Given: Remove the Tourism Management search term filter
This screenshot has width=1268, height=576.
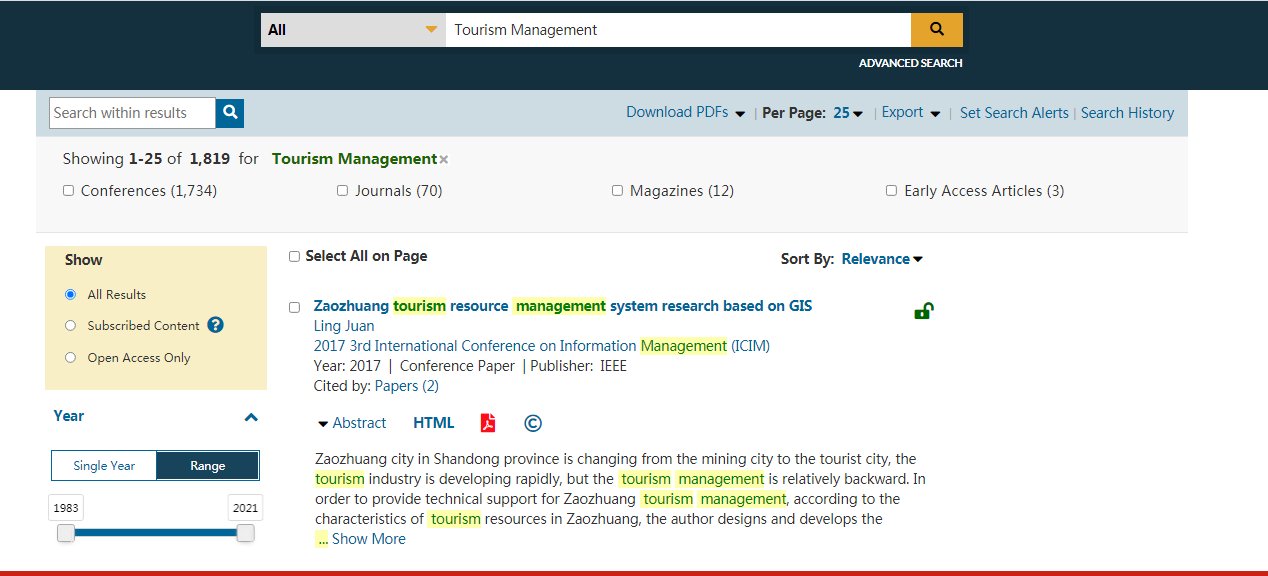Looking at the screenshot, I should click(x=444, y=160).
